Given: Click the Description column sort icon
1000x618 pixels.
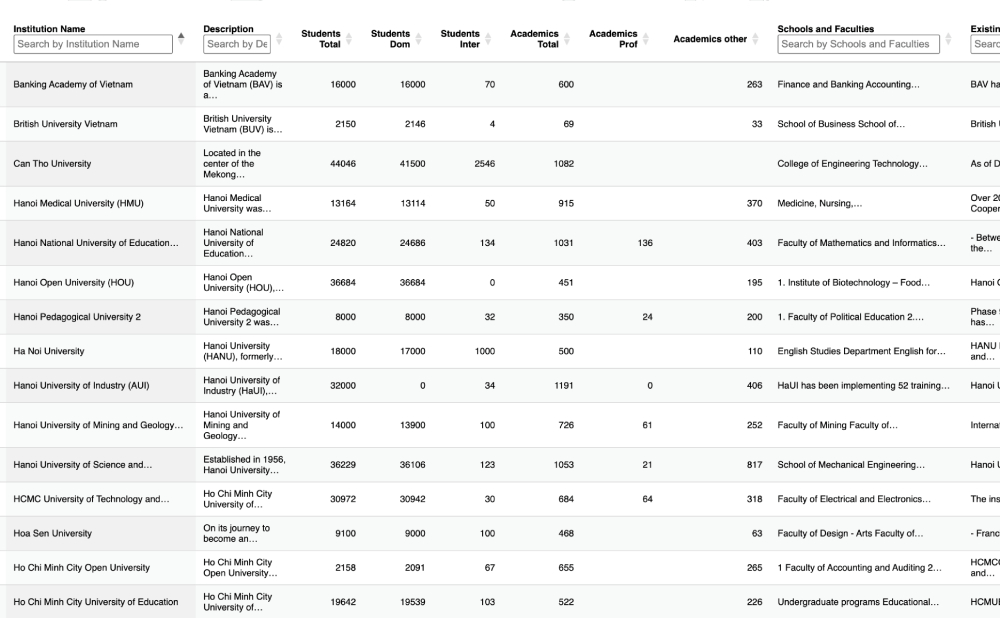Looking at the screenshot, I should pos(278,39).
